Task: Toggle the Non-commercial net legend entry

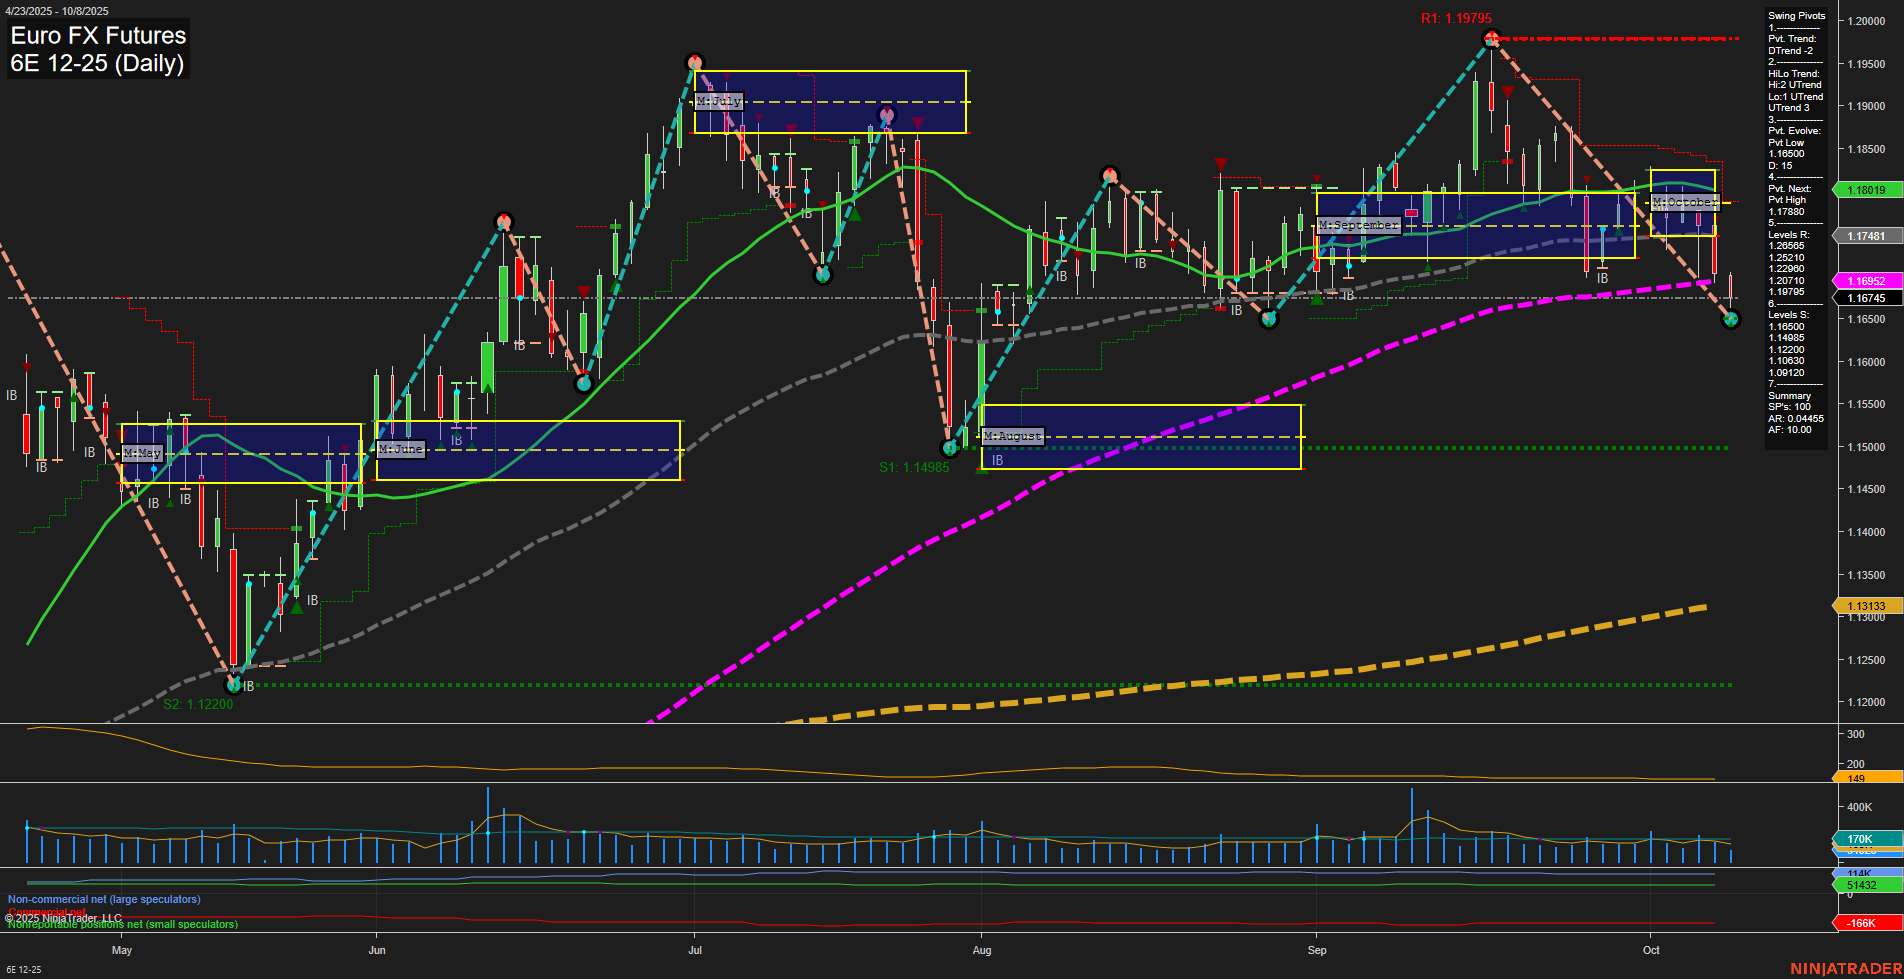Action: click(x=103, y=899)
